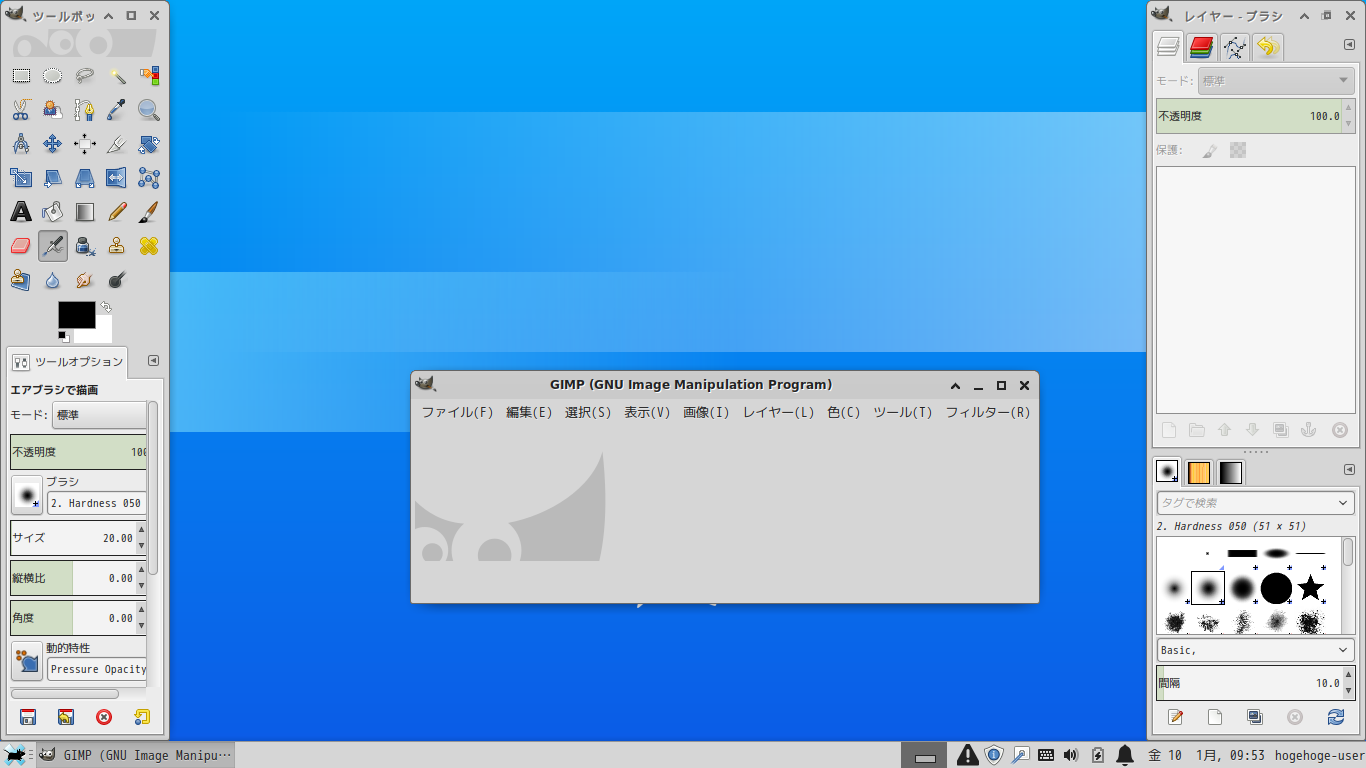
Task: Open the ファイル(F) menu
Action: (457, 412)
